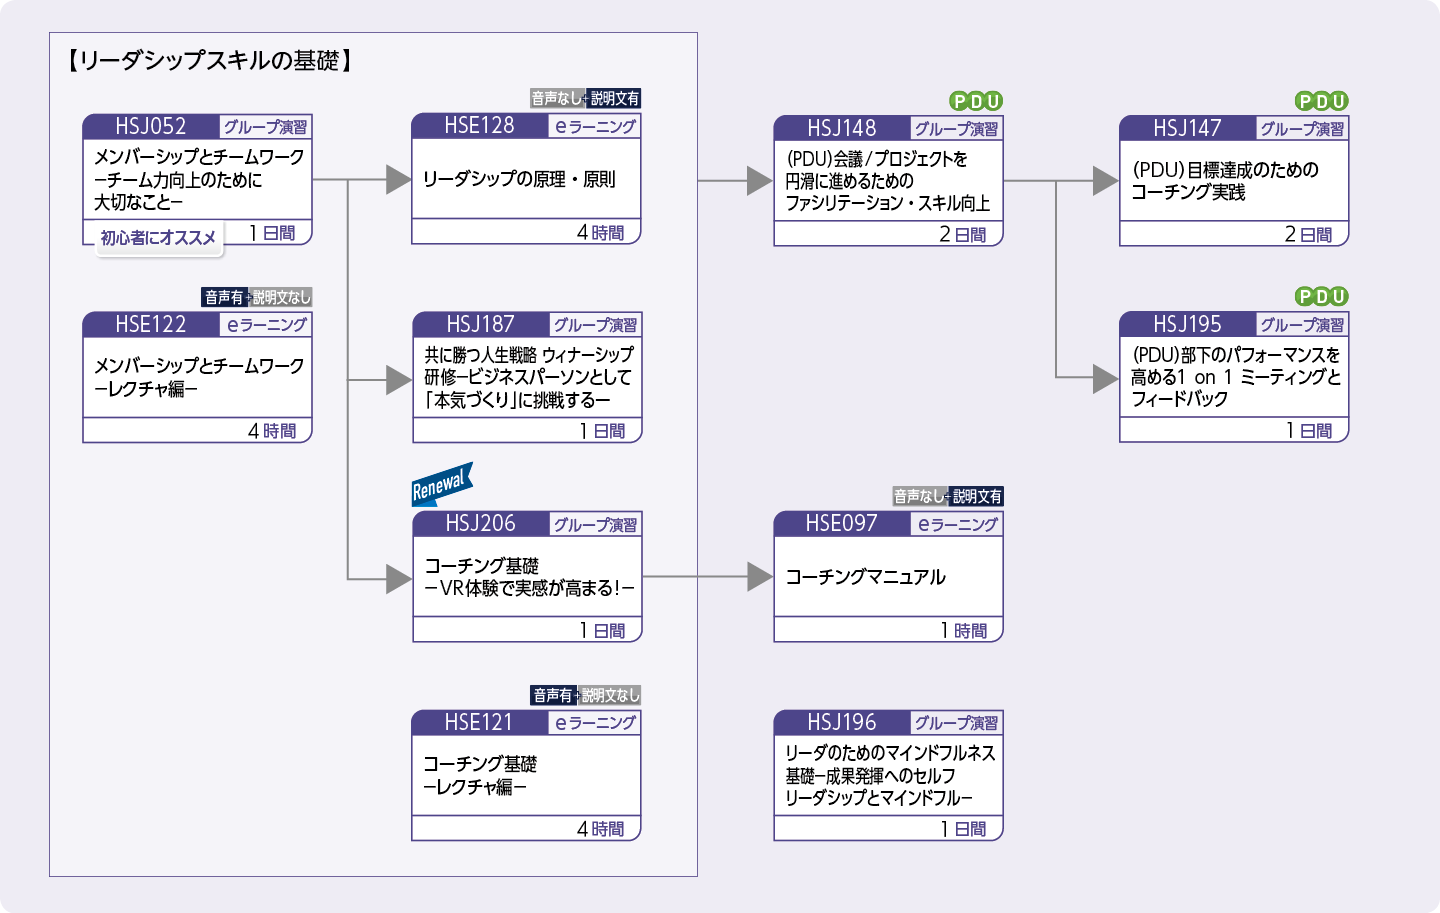The height and width of the screenshot is (913, 1440).
Task: Click the course code HSJ187
Action: coord(480,324)
